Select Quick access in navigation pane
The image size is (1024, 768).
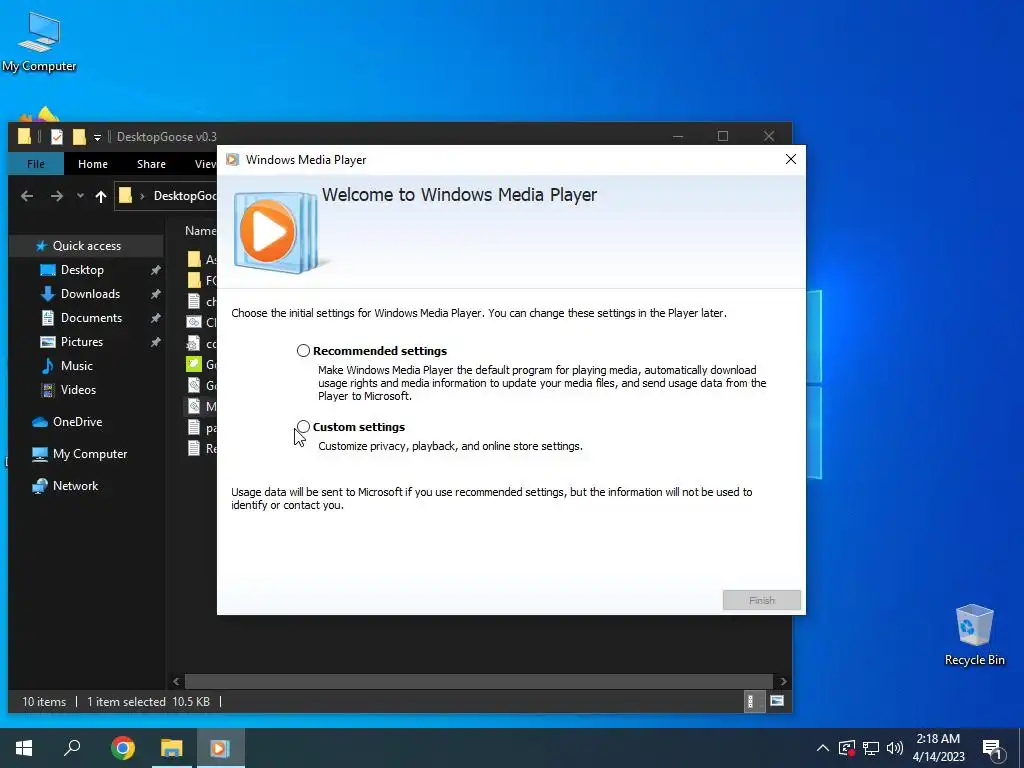click(x=86, y=246)
